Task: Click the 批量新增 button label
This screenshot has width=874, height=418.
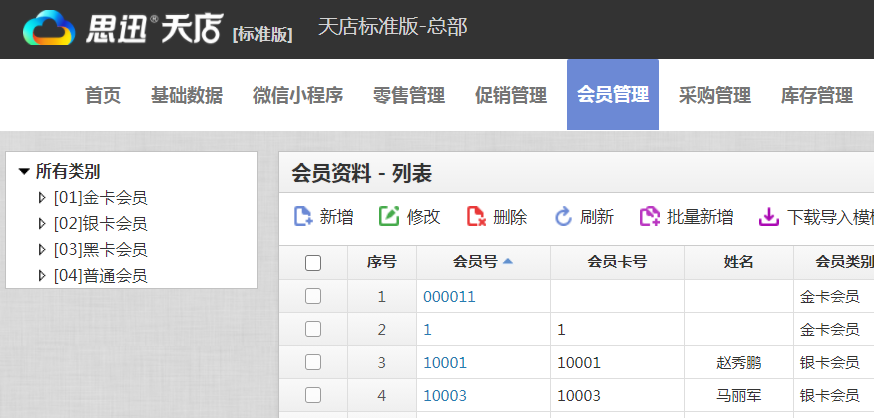Action: pyautogui.click(x=700, y=216)
